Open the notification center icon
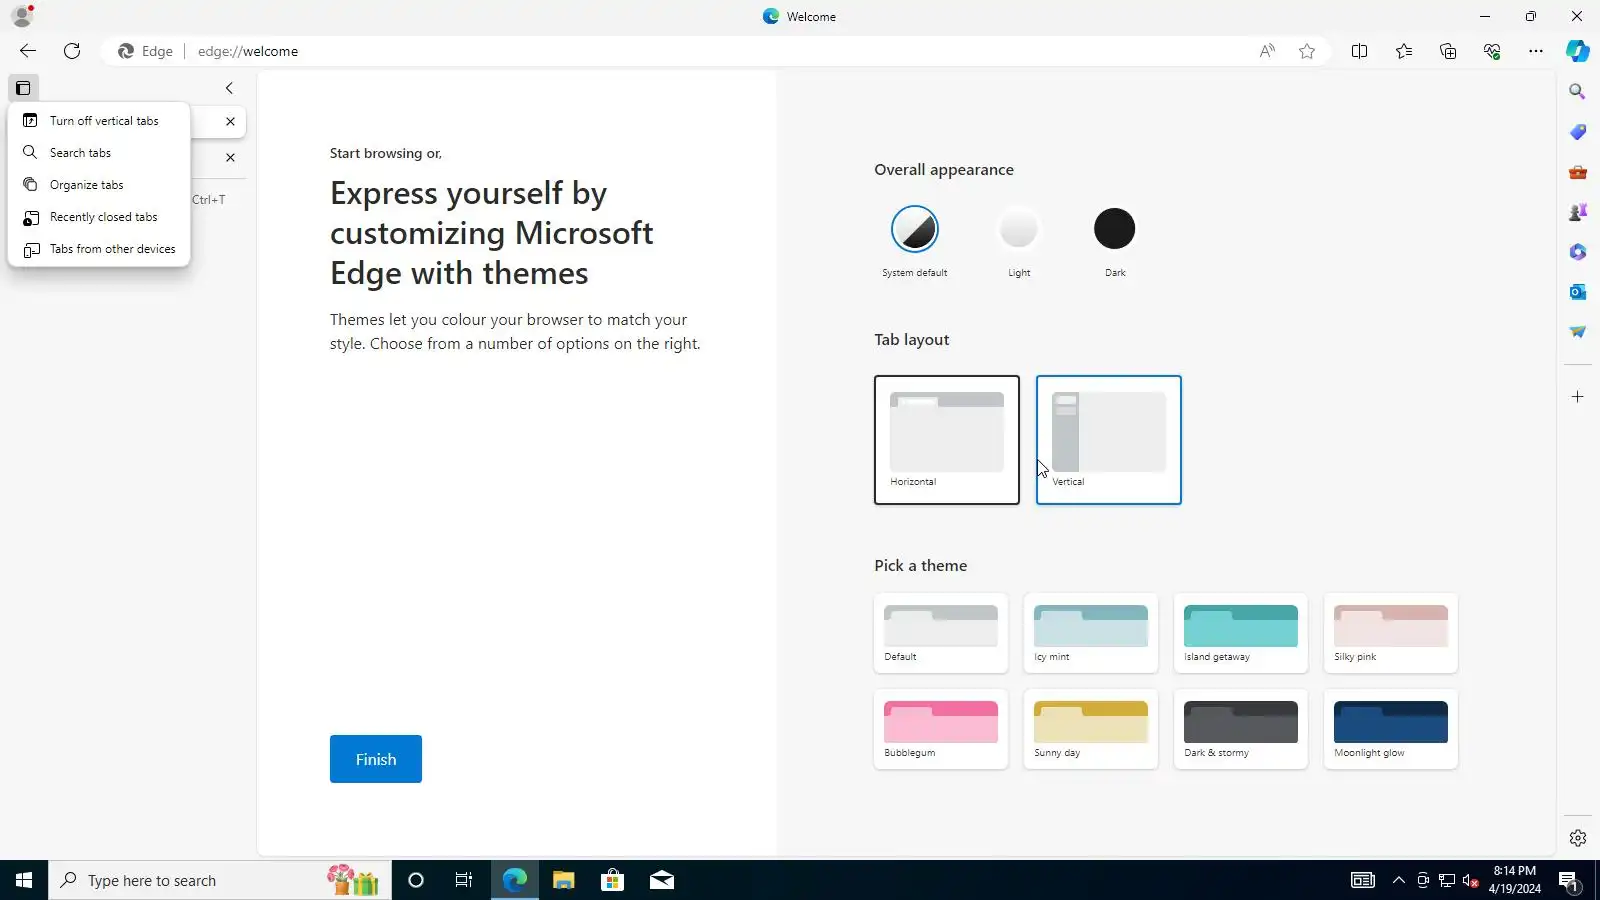This screenshot has width=1600, height=900. point(1569,880)
